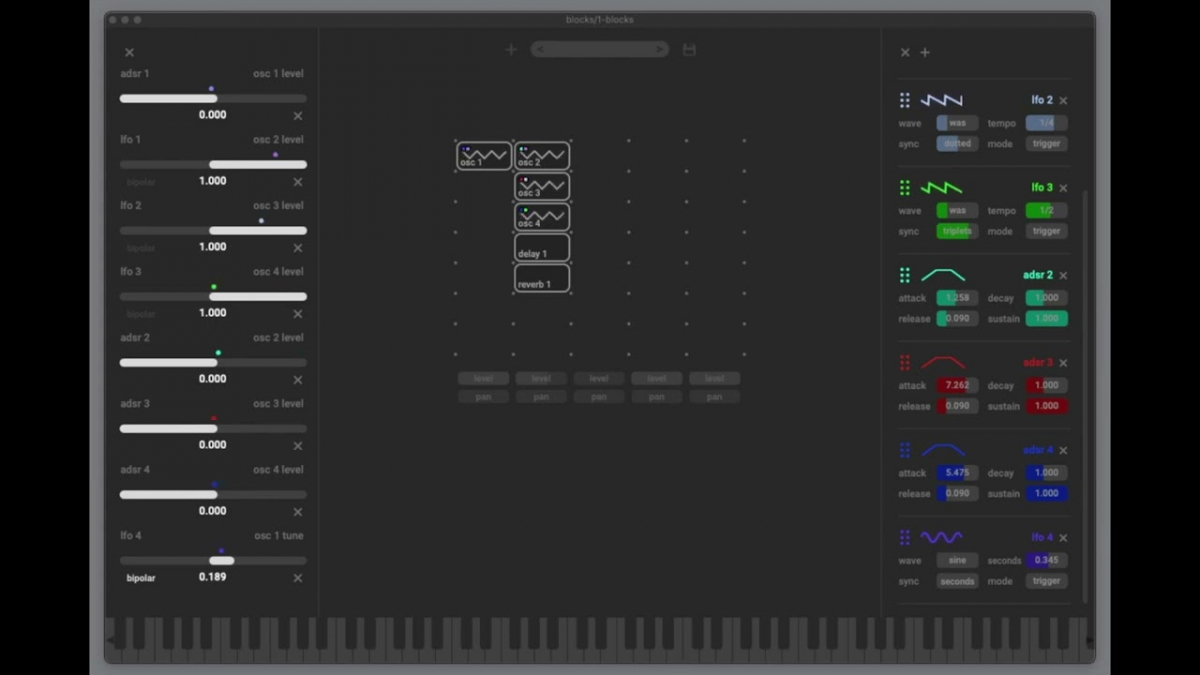Click the 0.189 modulation amount value
The height and width of the screenshot is (675, 1200).
tap(212, 577)
